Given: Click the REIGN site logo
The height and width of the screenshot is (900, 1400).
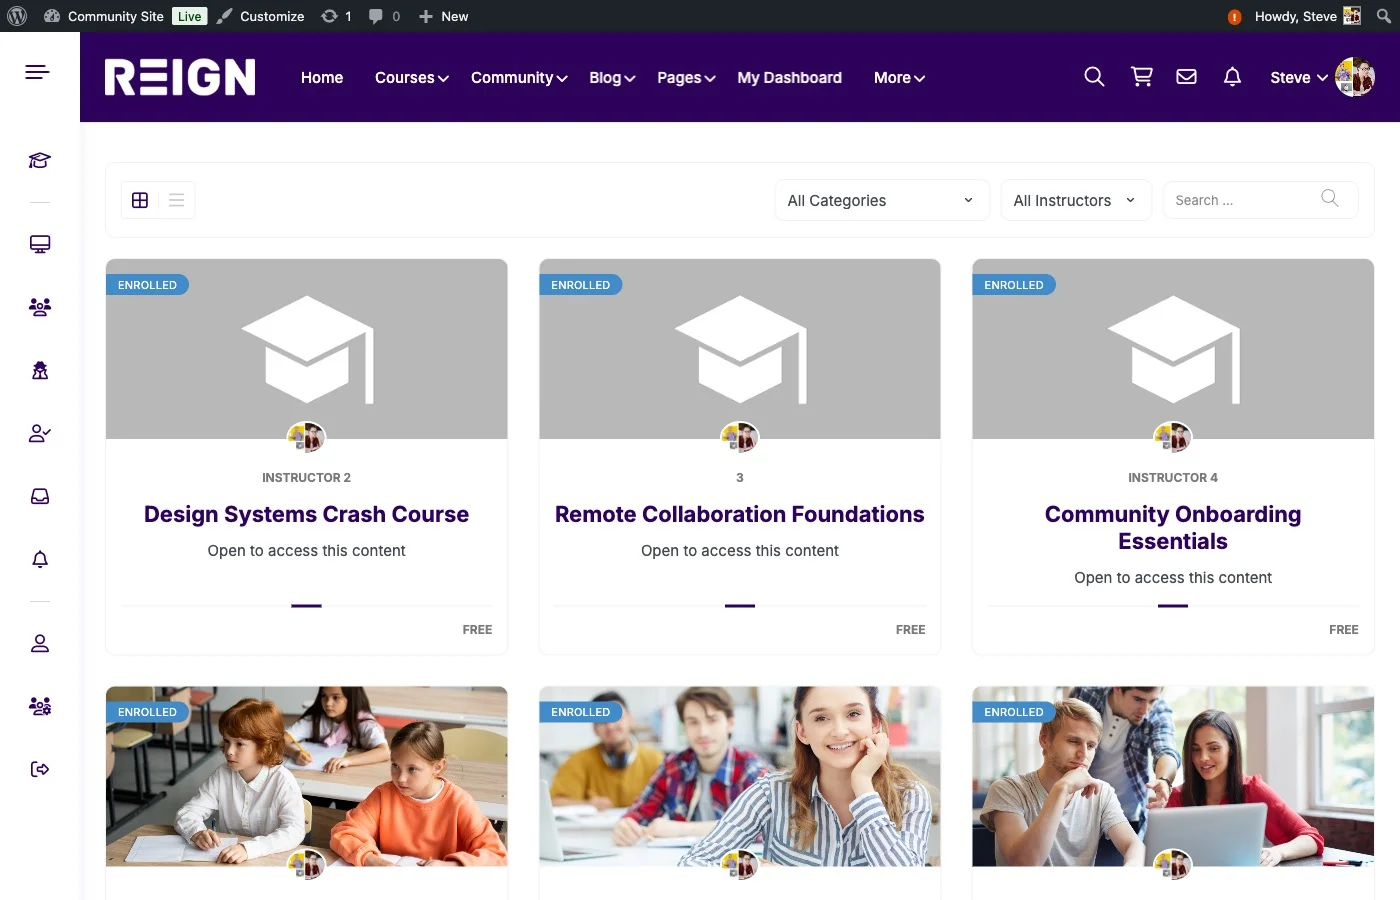Looking at the screenshot, I should click(180, 77).
